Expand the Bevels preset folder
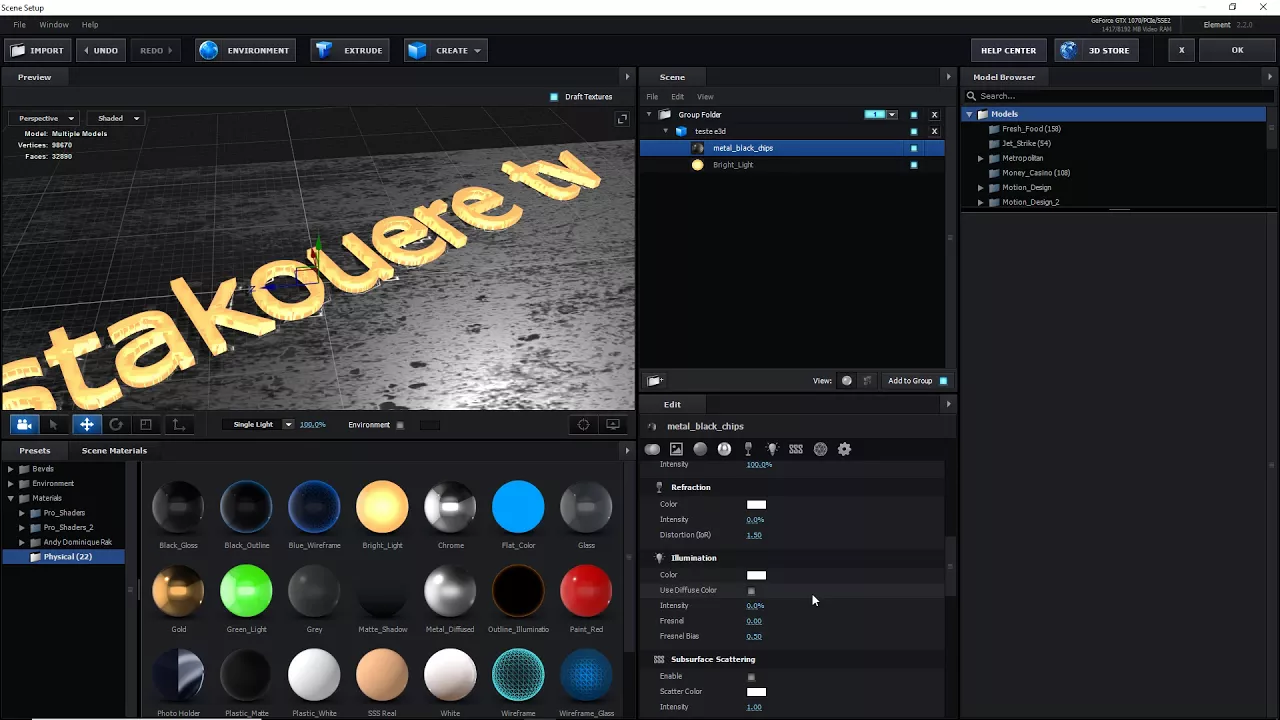 point(11,469)
